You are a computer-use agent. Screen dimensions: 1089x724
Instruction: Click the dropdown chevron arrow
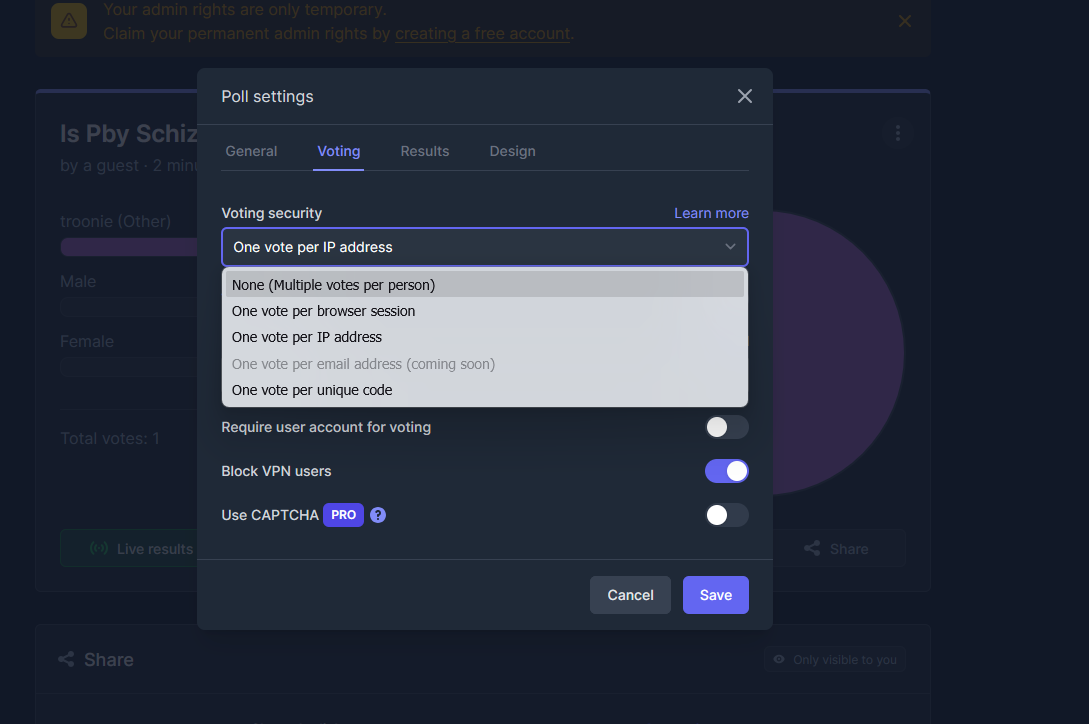click(x=730, y=247)
